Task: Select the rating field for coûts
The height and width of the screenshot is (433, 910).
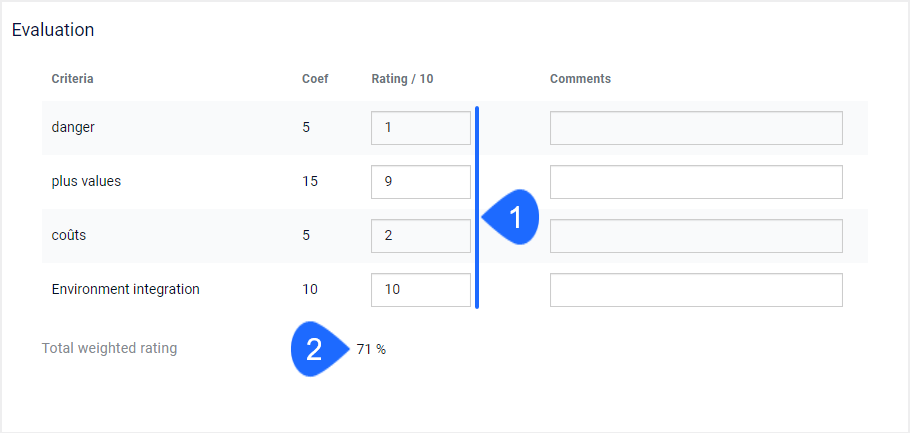Action: click(421, 236)
